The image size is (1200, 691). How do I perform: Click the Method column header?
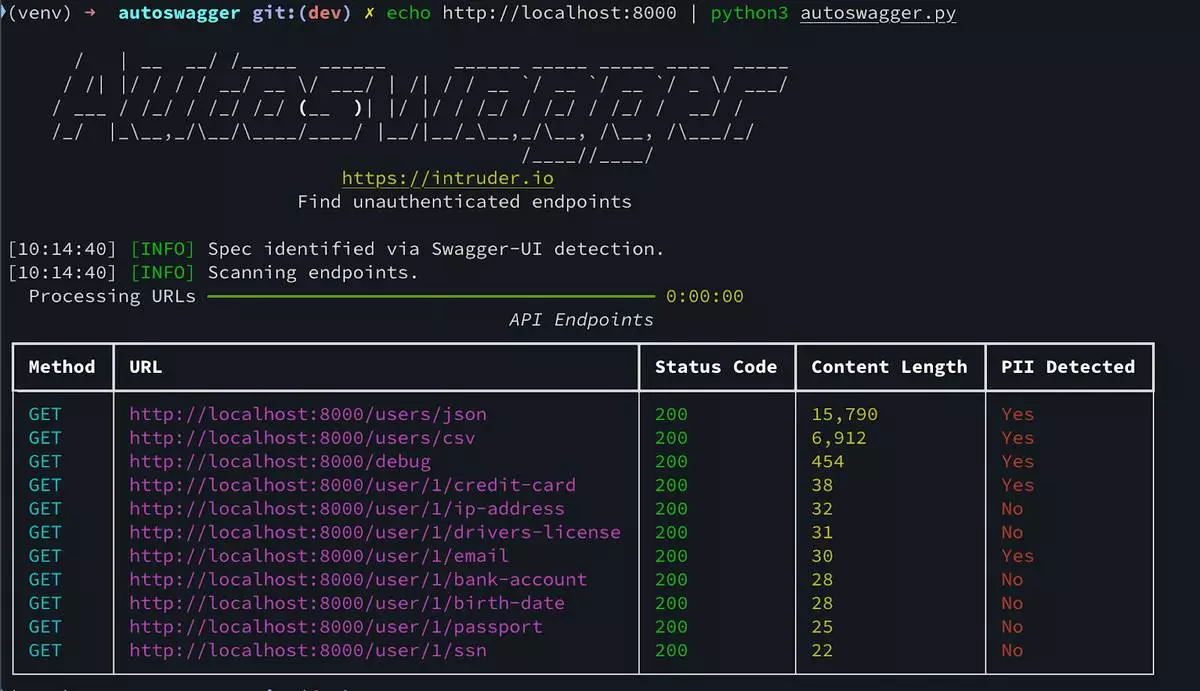pyautogui.click(x=62, y=367)
